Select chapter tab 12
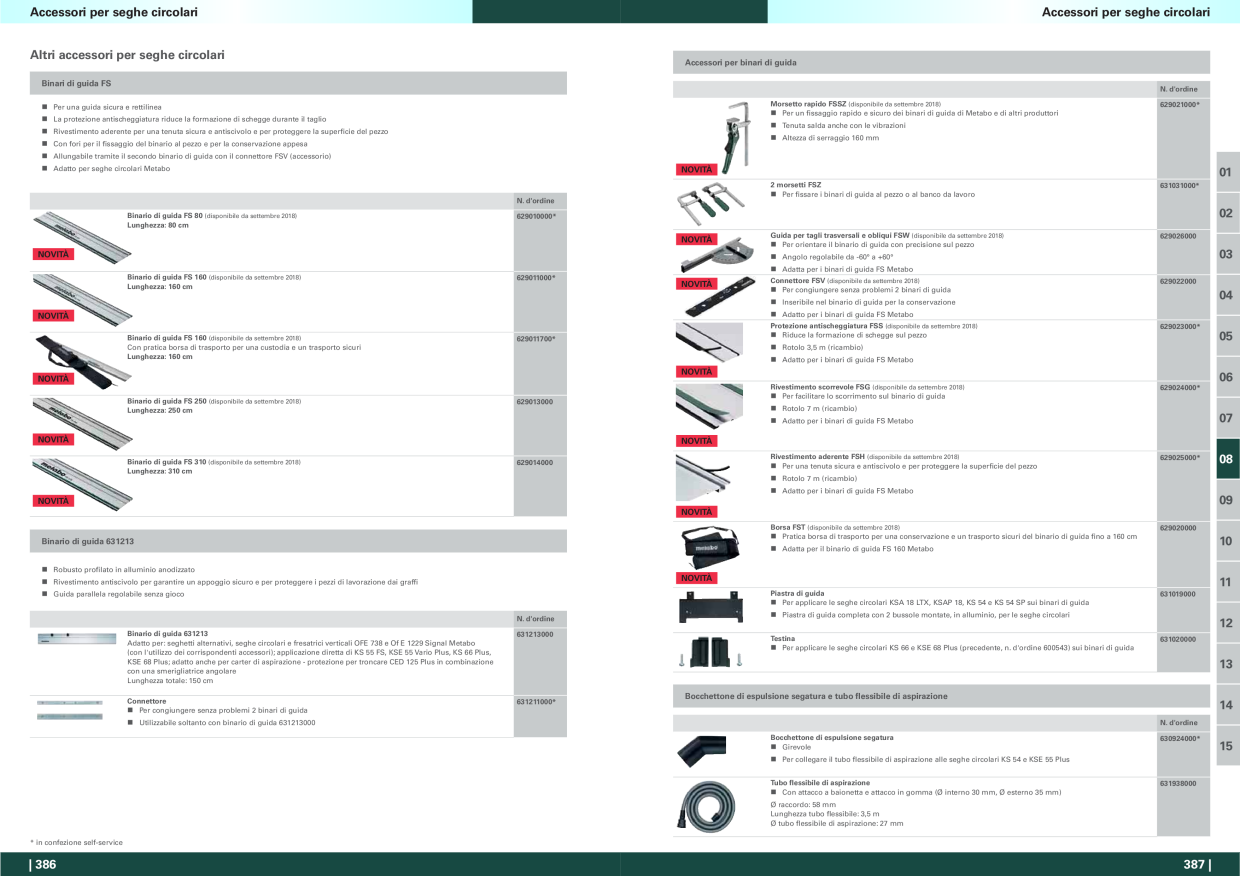Image resolution: width=1240 pixels, height=876 pixels. click(x=1226, y=623)
